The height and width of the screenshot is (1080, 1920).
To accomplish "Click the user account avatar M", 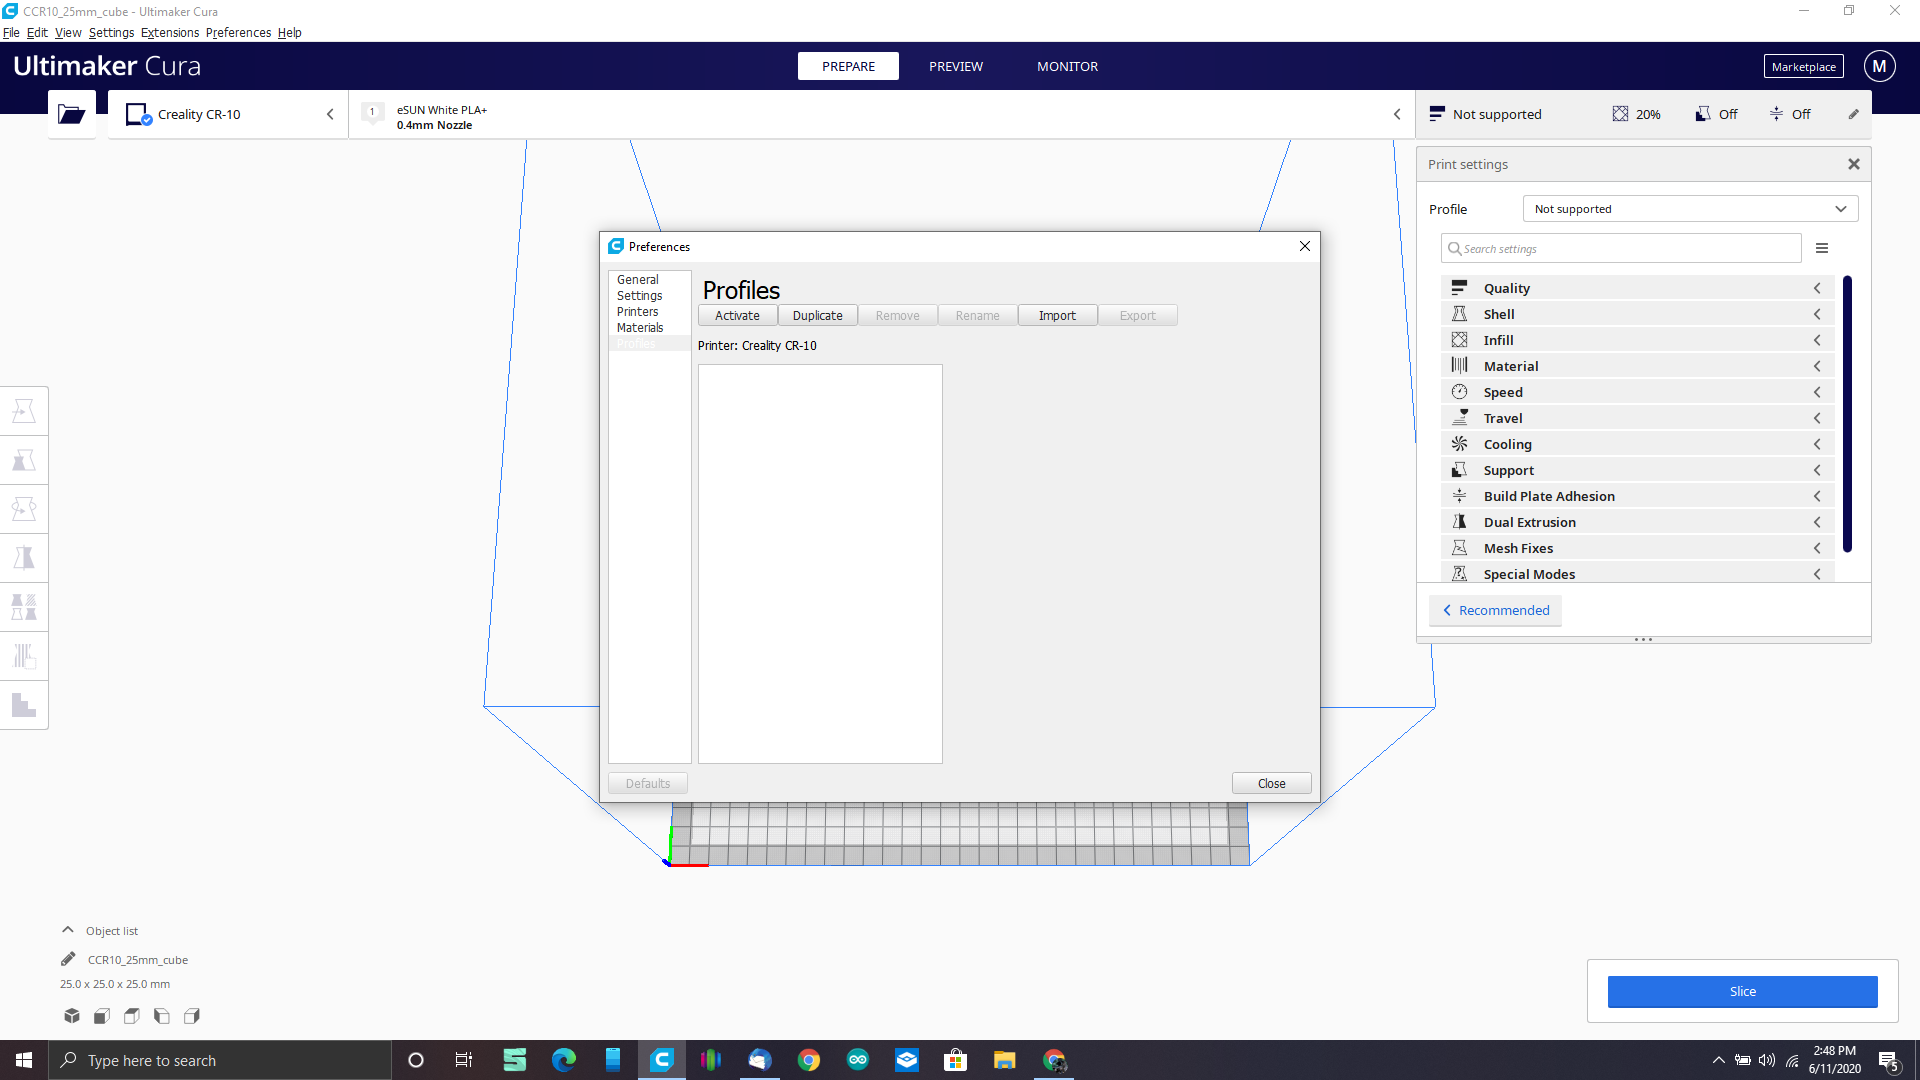I will 1879,66.
